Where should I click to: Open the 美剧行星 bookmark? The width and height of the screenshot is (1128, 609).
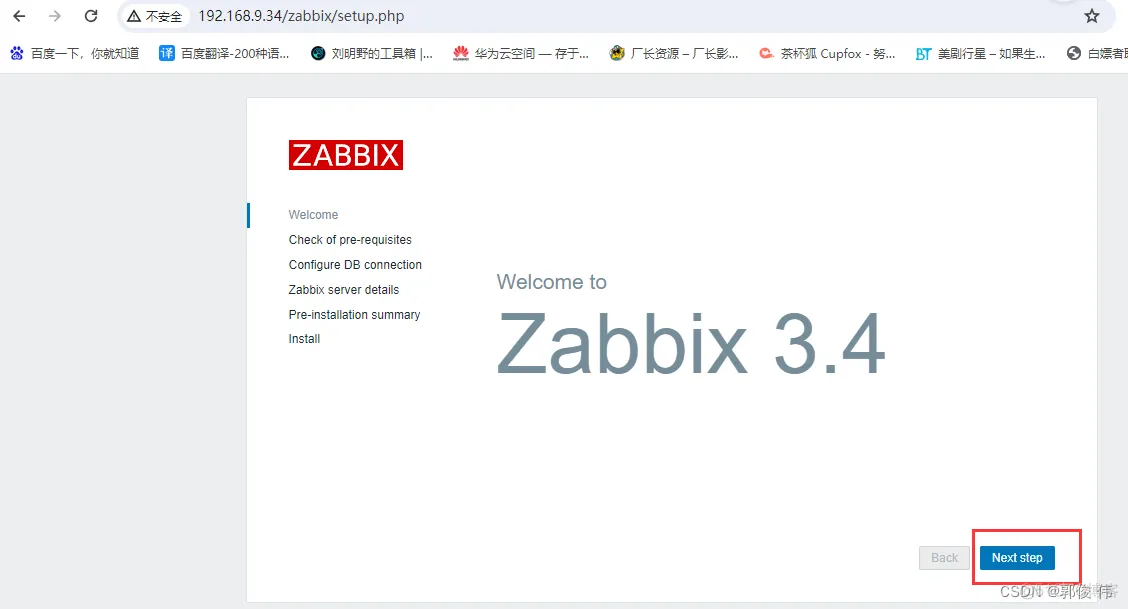tap(980, 53)
